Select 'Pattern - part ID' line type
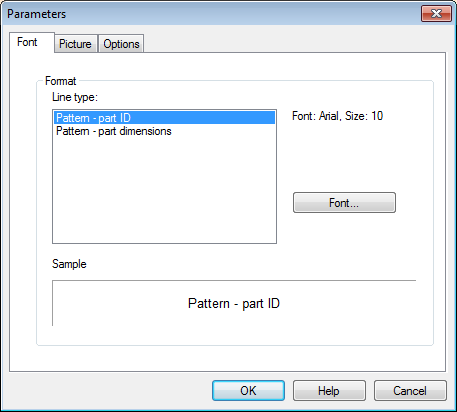The height and width of the screenshot is (412, 457). point(165,118)
